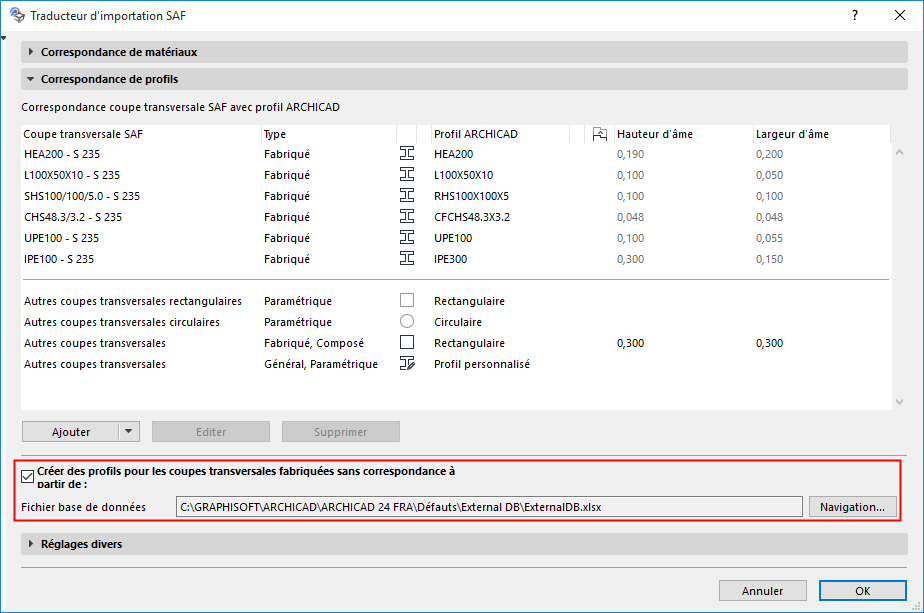Click the profile icon in the CHS48.3/3.2 row
The height and width of the screenshot is (613, 924).
pos(407,216)
